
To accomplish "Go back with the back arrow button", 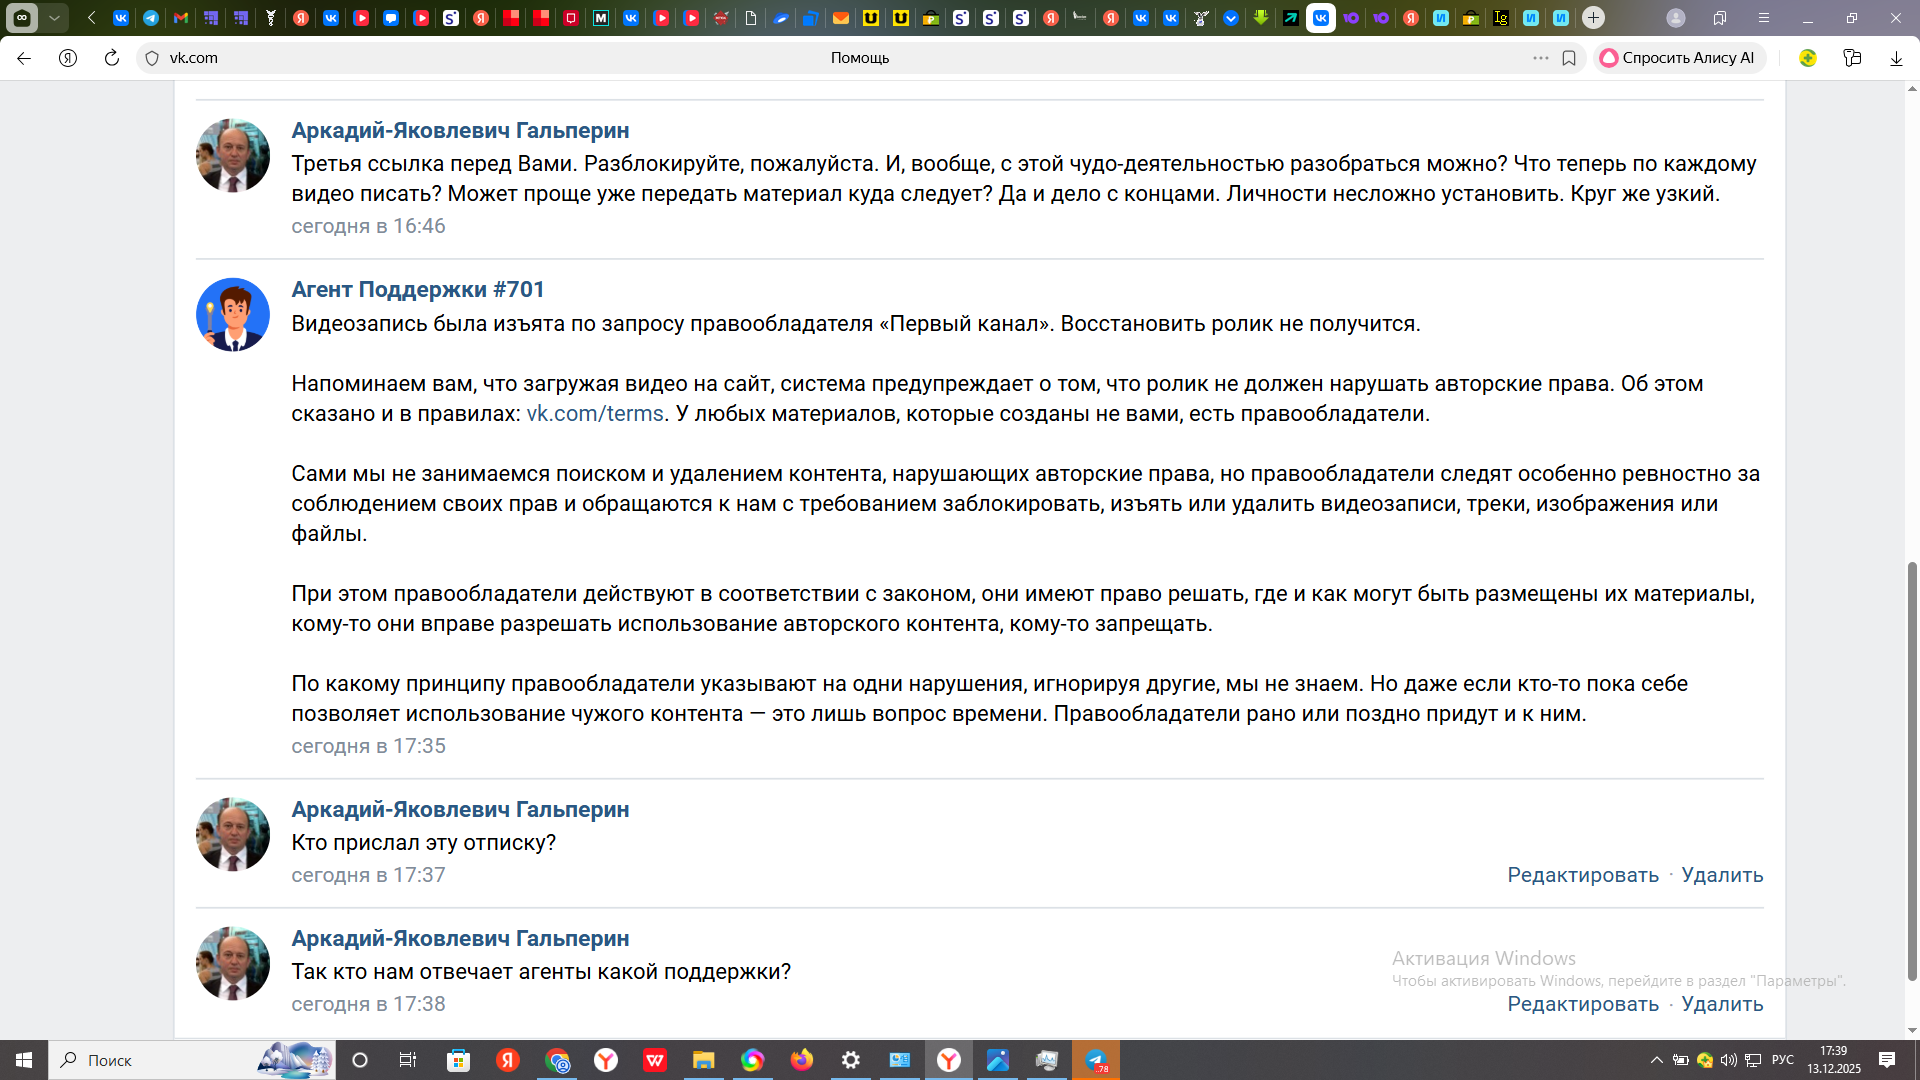I will (24, 58).
